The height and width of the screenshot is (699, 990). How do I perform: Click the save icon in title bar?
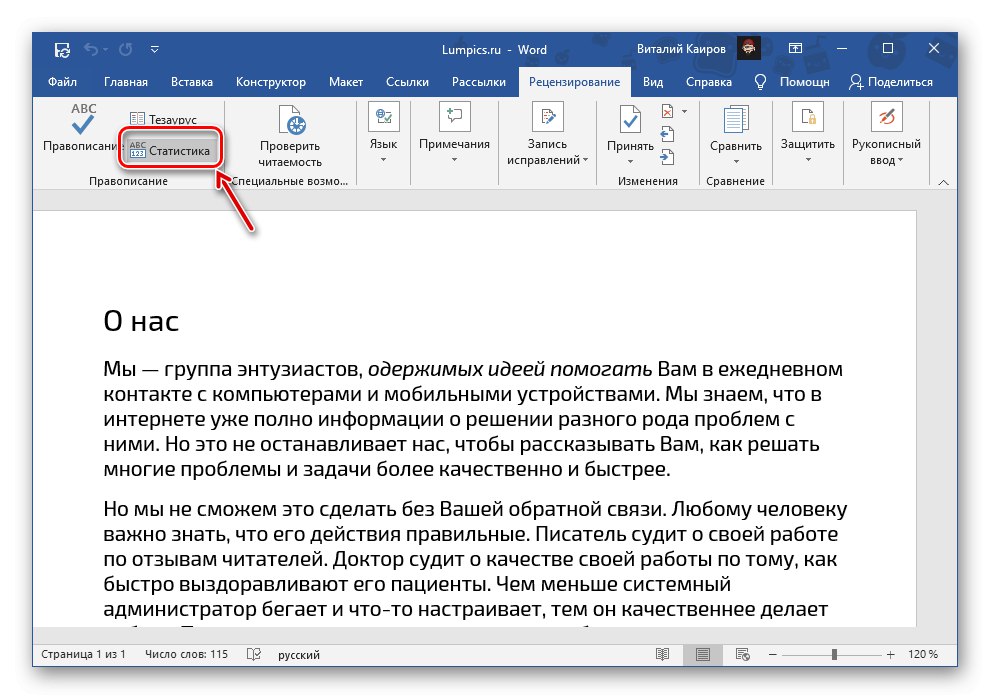[x=62, y=48]
